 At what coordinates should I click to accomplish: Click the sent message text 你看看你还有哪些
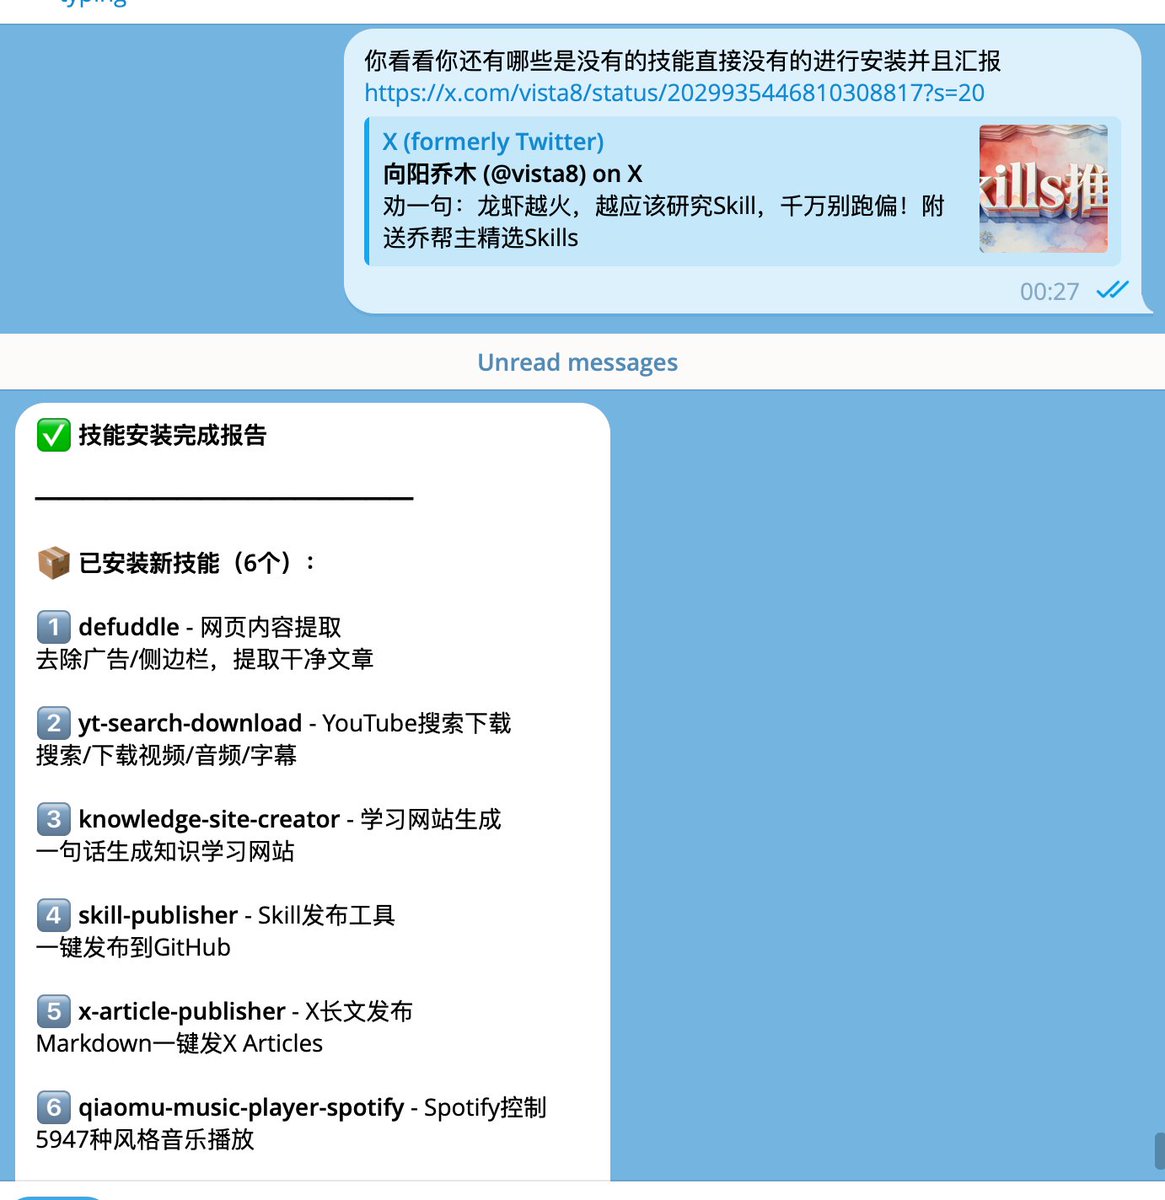pos(682,61)
